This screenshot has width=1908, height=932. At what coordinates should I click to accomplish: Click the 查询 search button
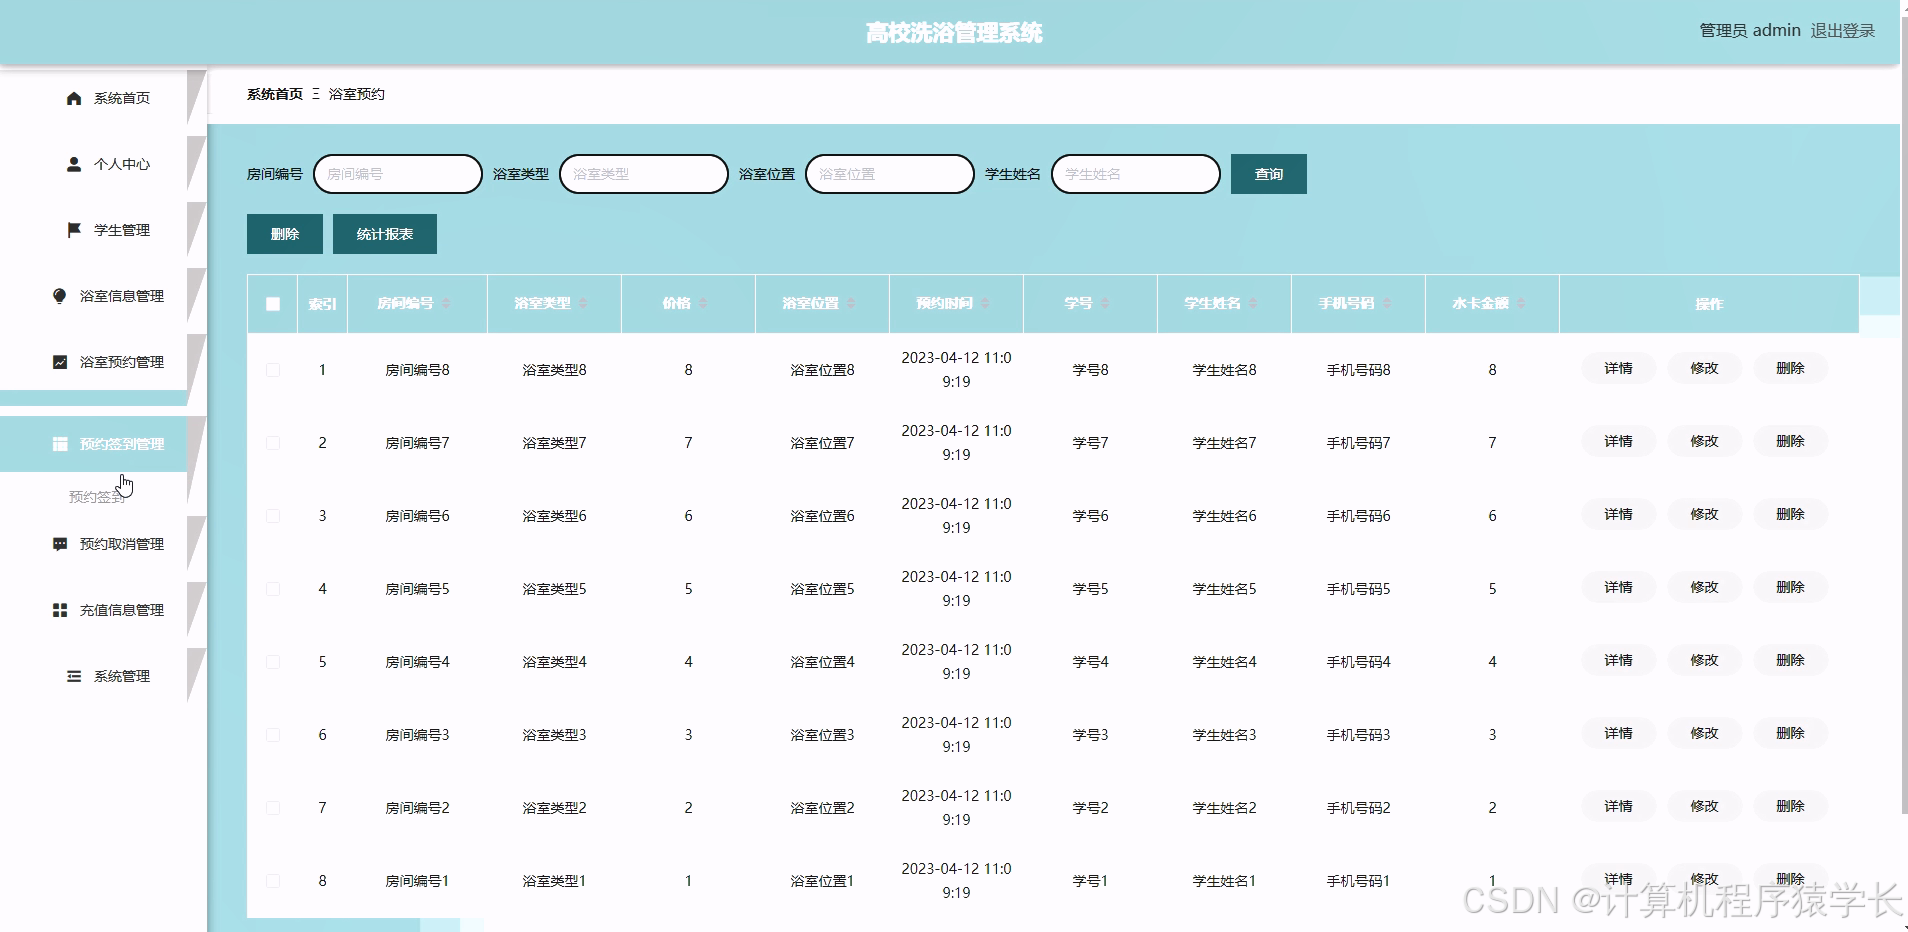tap(1268, 174)
